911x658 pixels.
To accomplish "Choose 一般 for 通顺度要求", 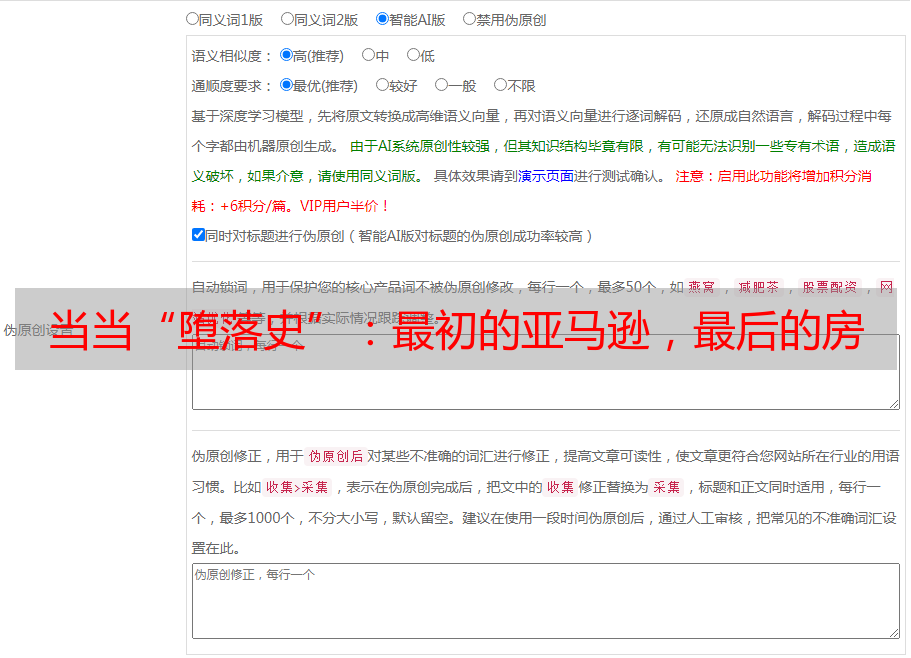I will click(442, 85).
